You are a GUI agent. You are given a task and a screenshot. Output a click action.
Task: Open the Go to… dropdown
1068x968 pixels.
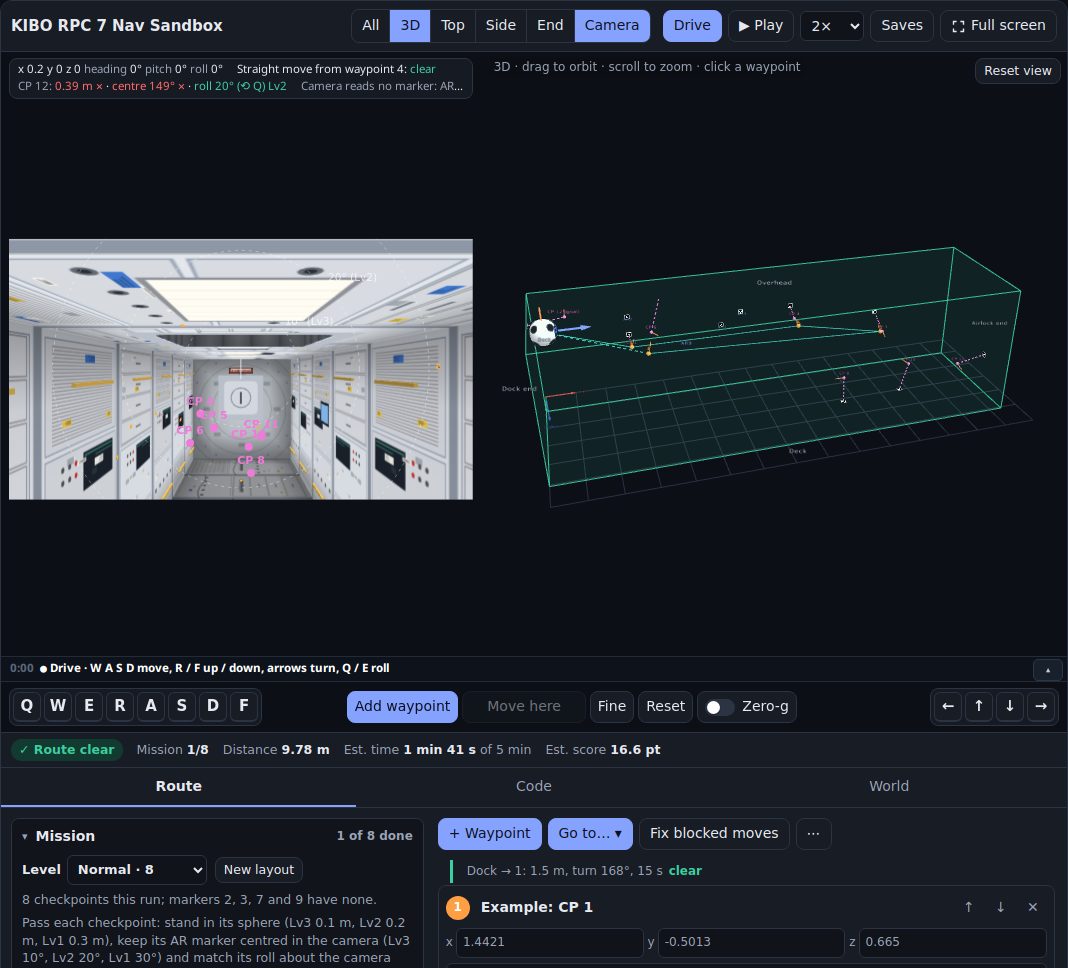[590, 834]
